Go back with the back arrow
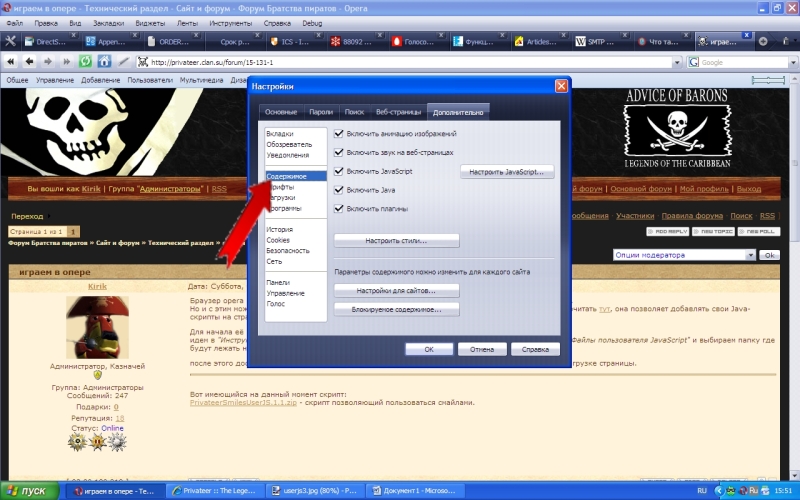Viewport: 800px width, 500px height. coord(30,62)
